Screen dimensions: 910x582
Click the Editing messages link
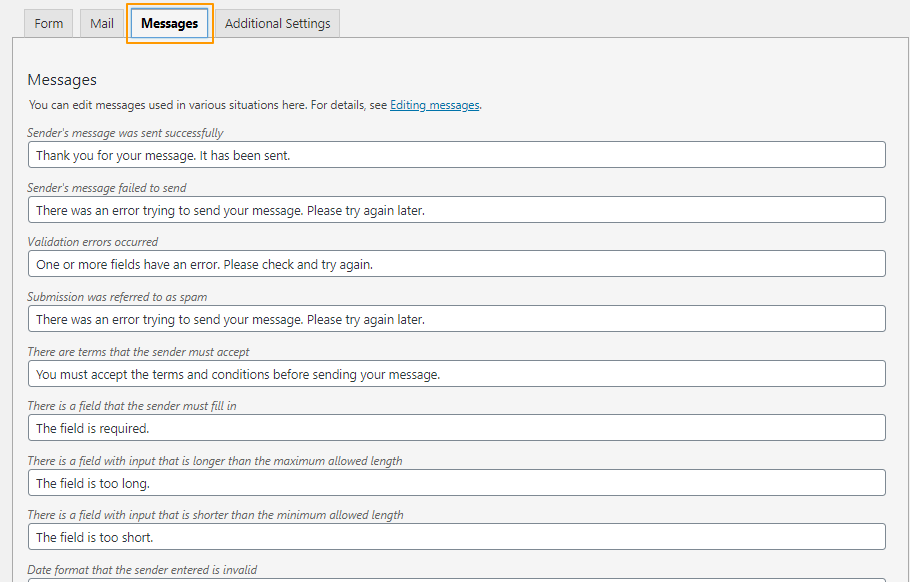434,104
